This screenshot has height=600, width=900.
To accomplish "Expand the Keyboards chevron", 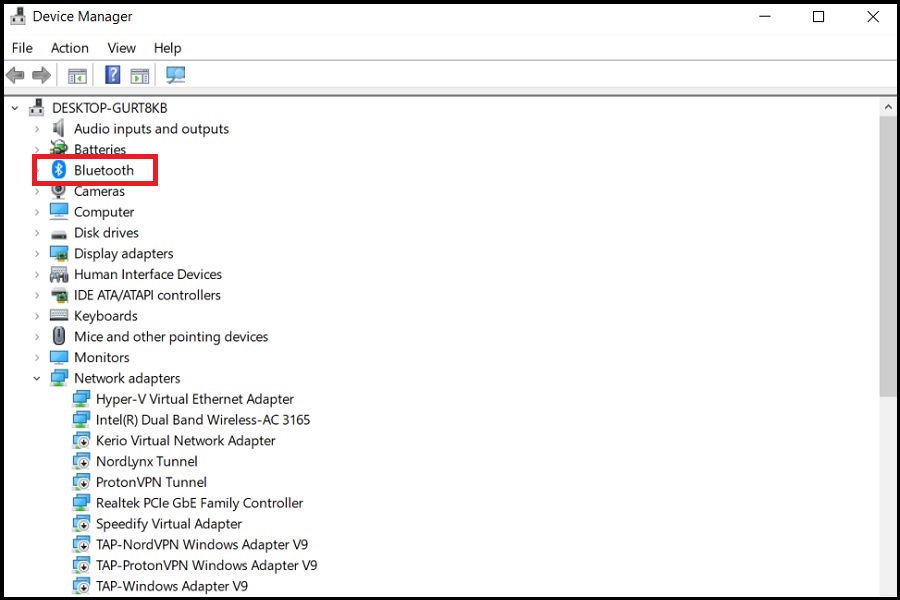I will click(x=37, y=316).
